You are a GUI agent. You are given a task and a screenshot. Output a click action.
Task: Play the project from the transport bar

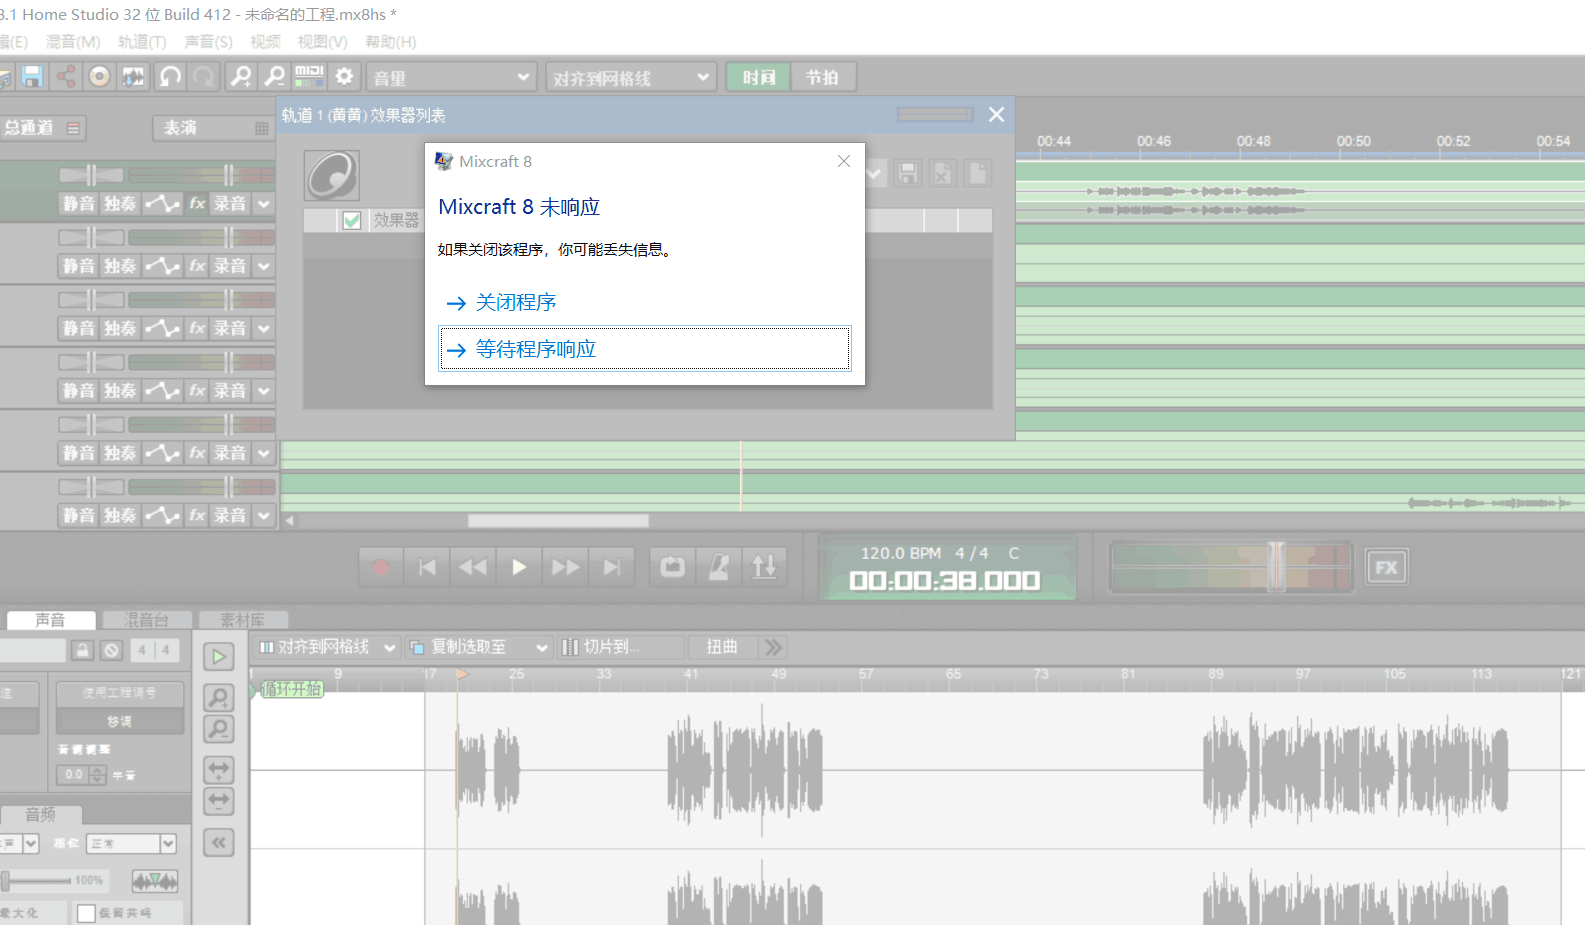coord(519,567)
